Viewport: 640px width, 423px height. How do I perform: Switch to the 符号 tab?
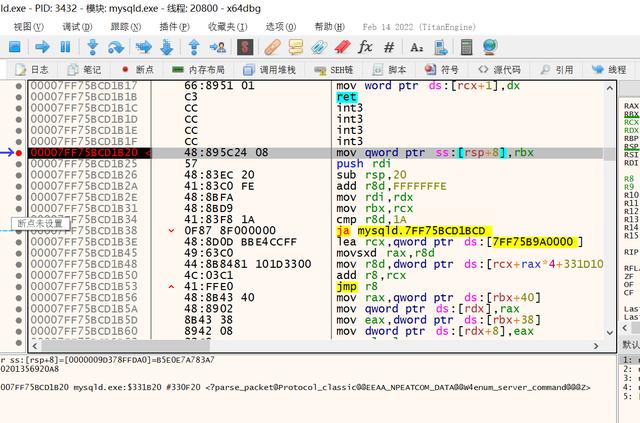[x=442, y=70]
